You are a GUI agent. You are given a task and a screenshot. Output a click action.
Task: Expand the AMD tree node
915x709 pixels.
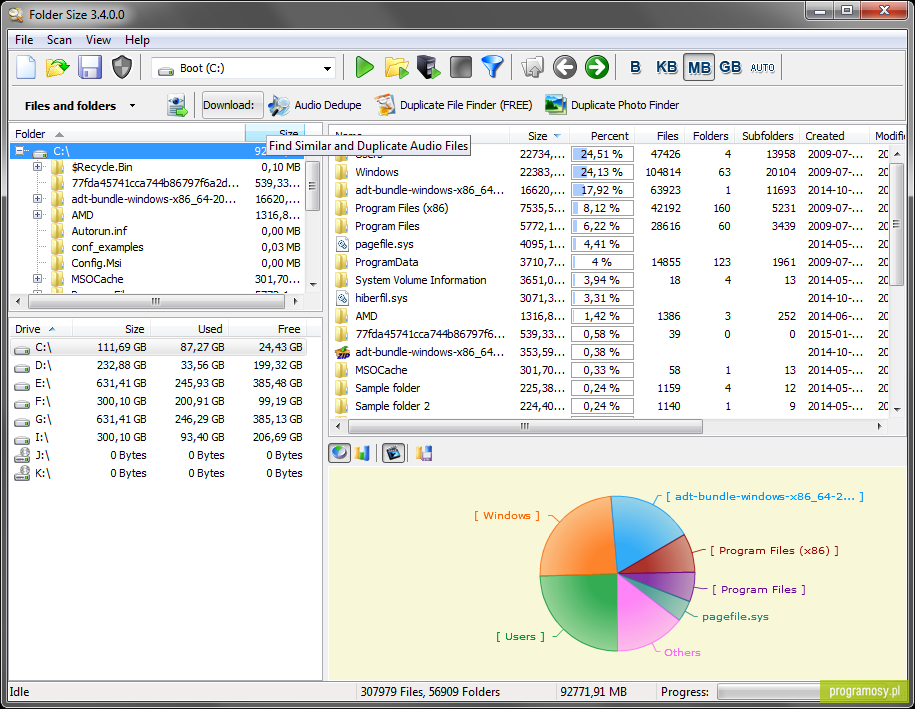[x=37, y=215]
